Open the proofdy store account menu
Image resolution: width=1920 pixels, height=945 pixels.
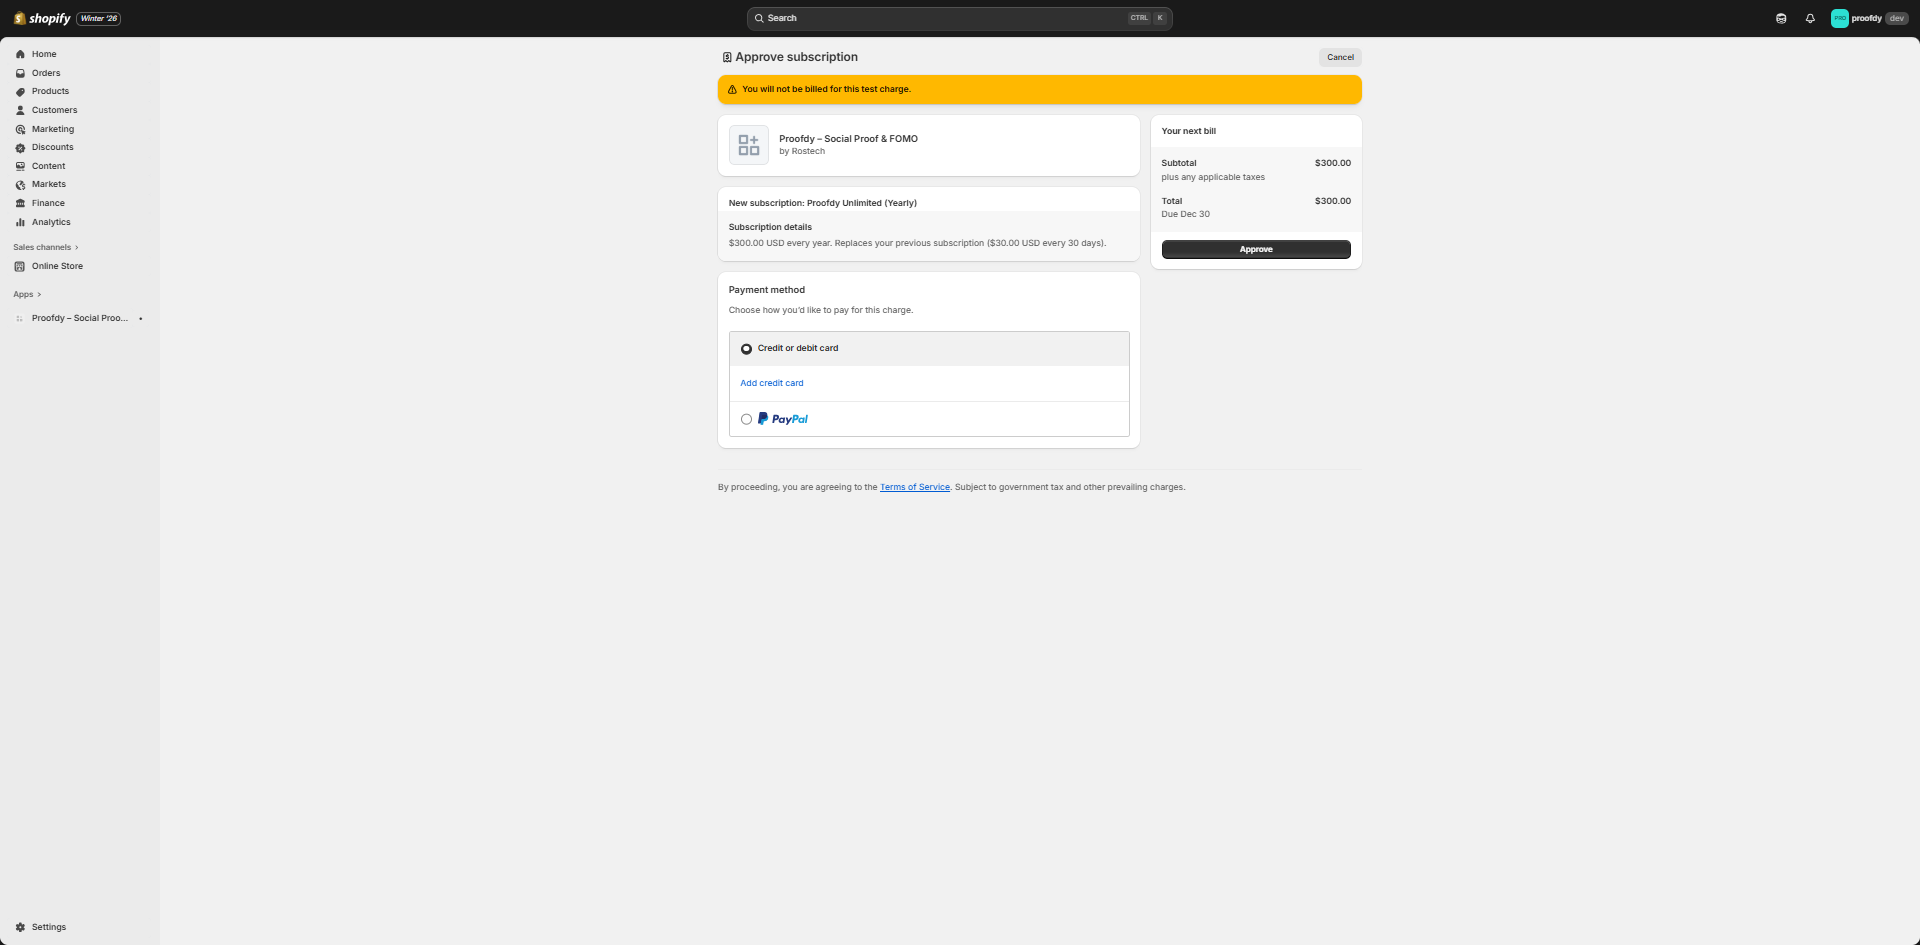1869,18
